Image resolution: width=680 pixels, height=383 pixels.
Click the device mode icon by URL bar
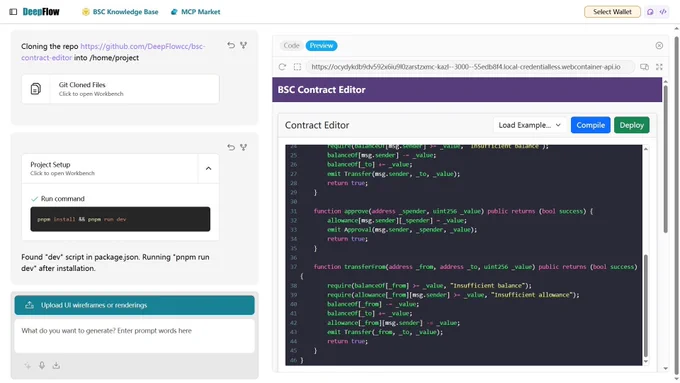point(644,67)
